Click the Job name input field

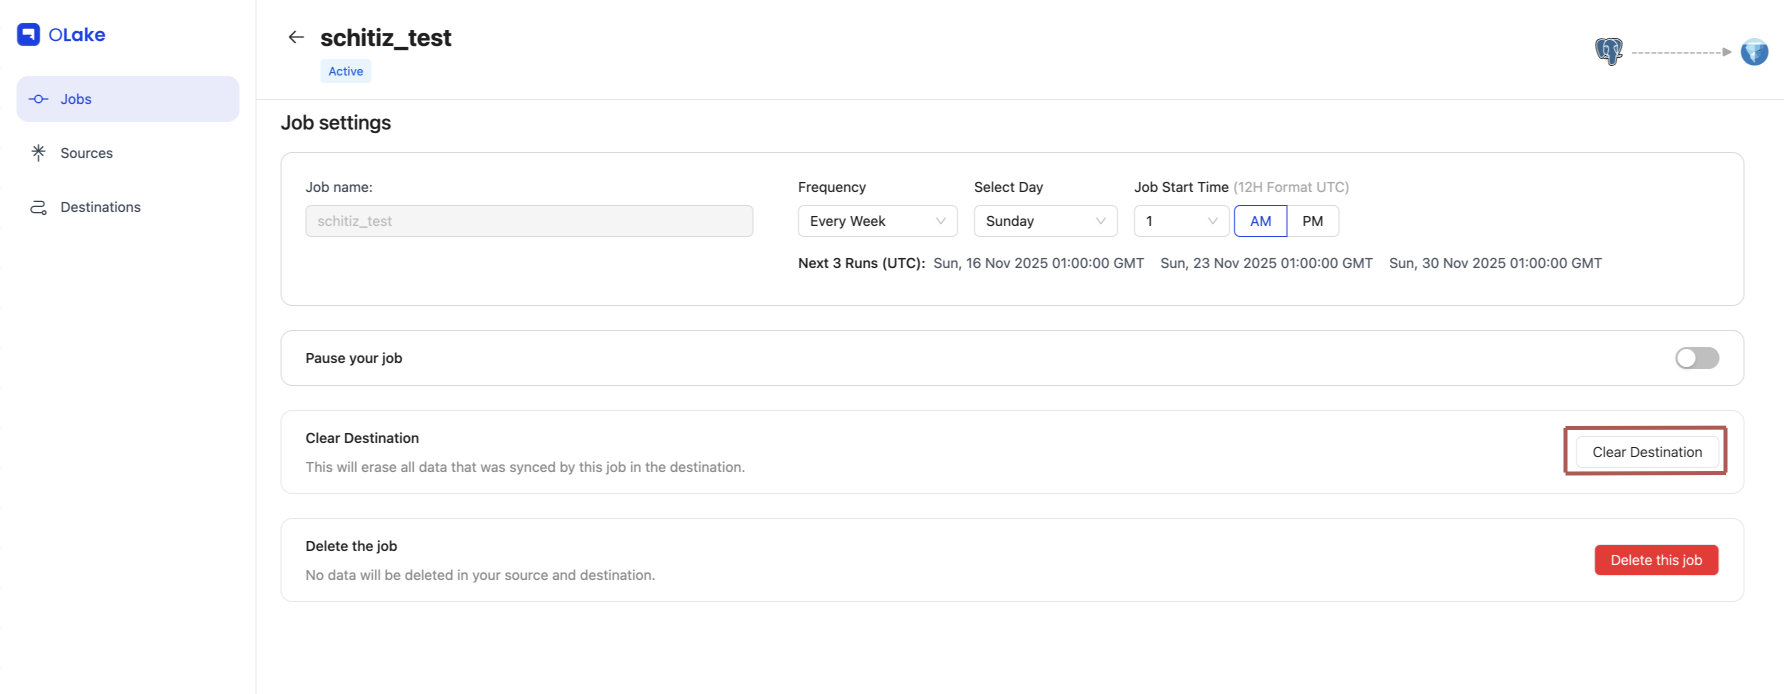click(529, 221)
